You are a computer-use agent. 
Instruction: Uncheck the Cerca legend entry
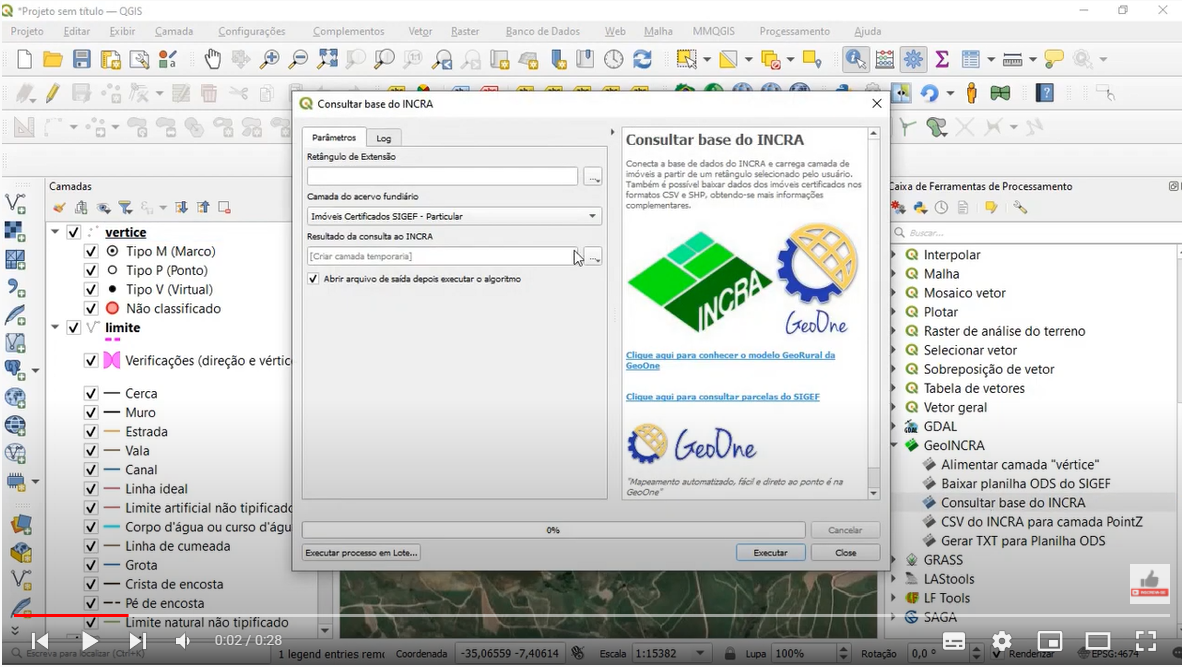(x=91, y=393)
